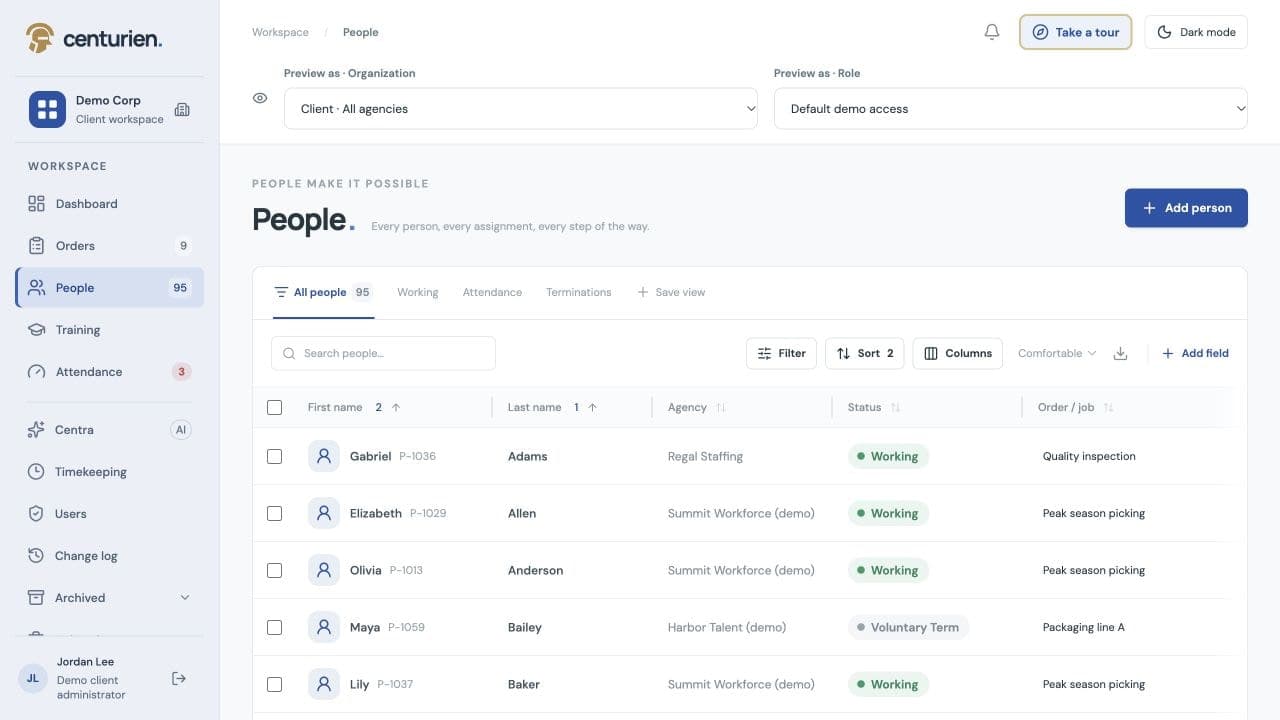Click Maya Bailey's avatar icon
Screen dimensions: 1280x720
[324, 627]
